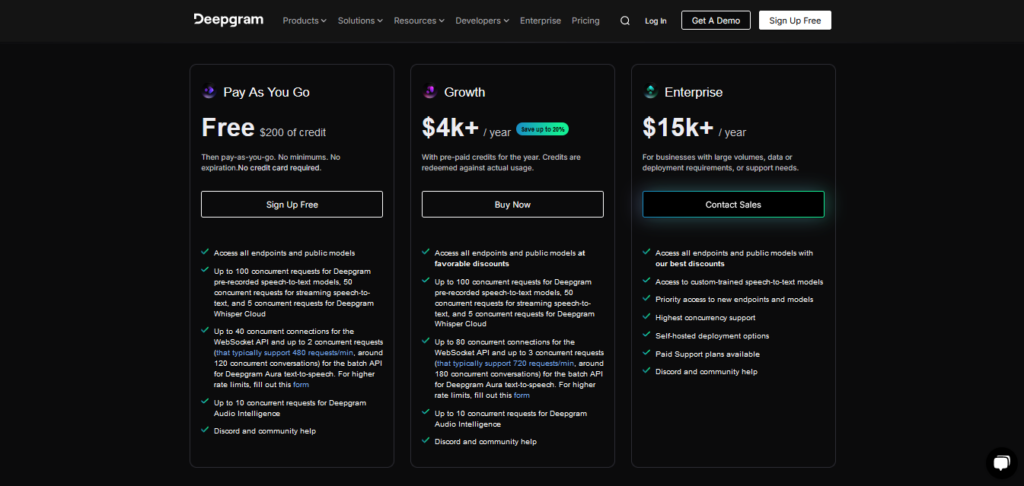Click the Pay As You Go plan icon
Screen dimensions: 1024x486
[x=209, y=92]
